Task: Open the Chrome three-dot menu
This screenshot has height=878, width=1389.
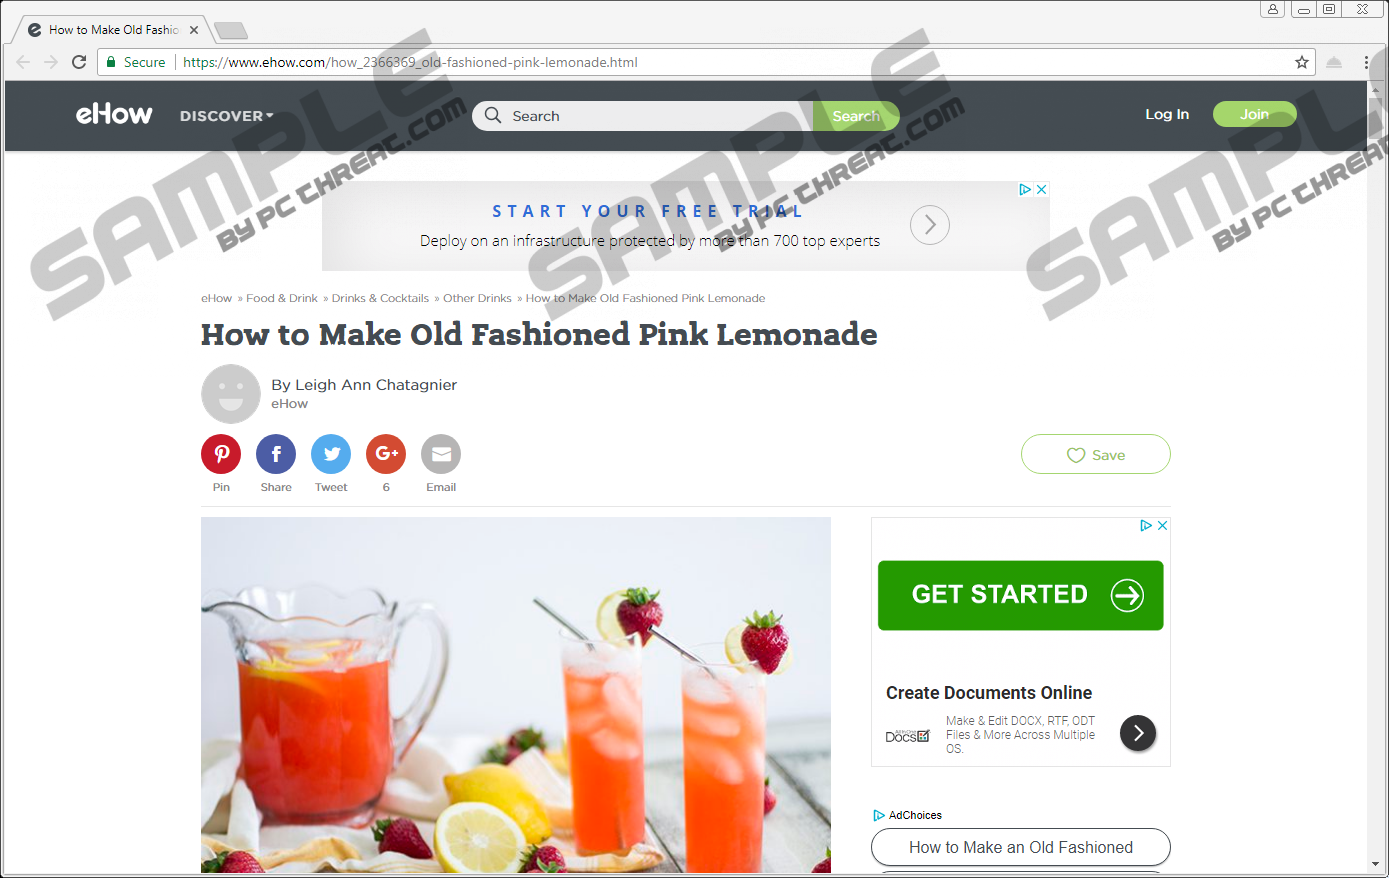Action: click(x=1366, y=62)
